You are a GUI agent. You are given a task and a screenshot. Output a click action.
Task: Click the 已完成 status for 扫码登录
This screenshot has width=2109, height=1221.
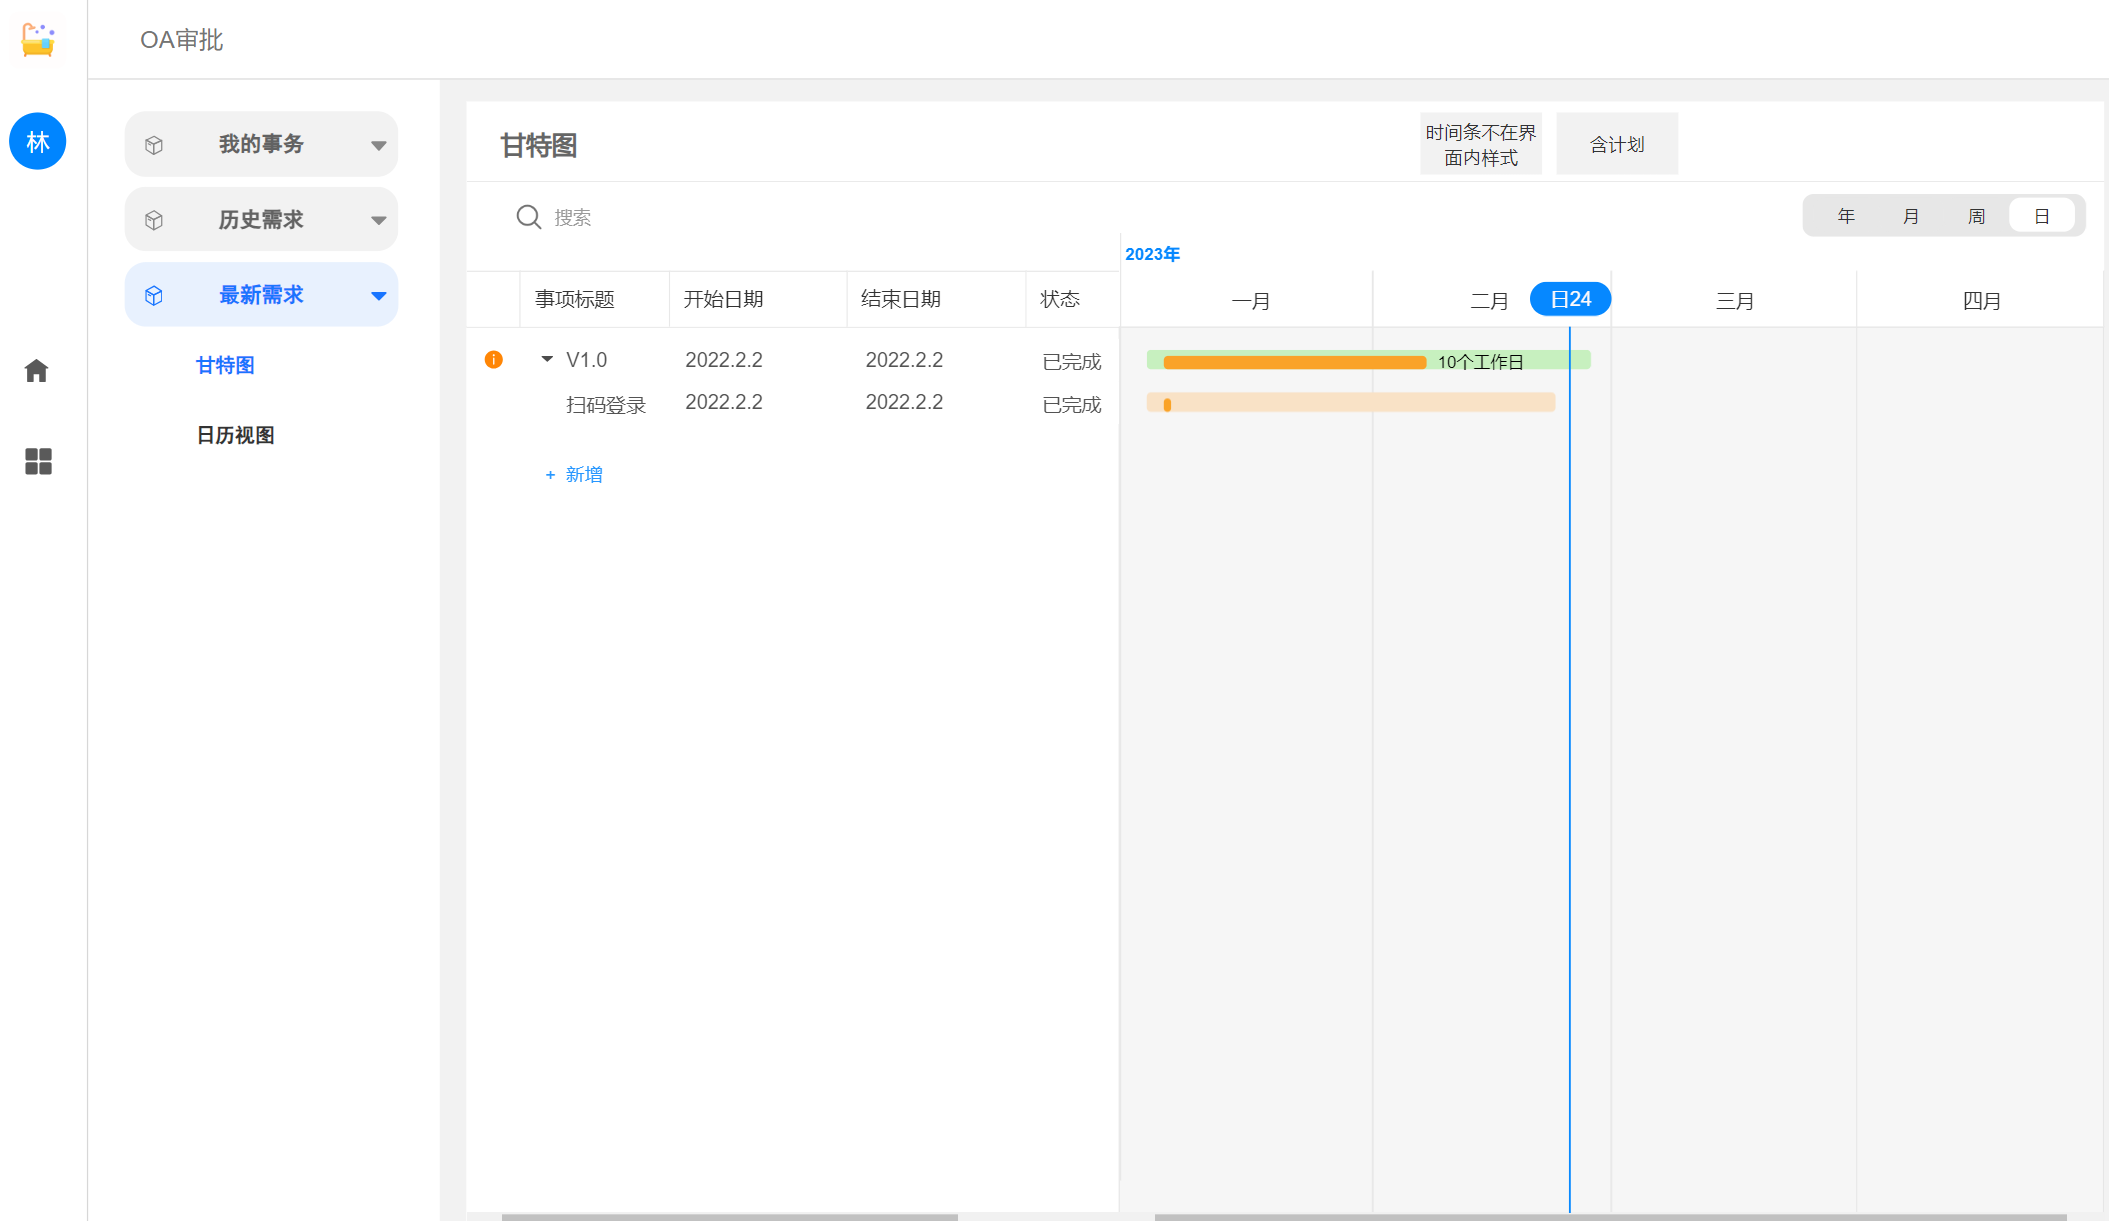tap(1072, 405)
